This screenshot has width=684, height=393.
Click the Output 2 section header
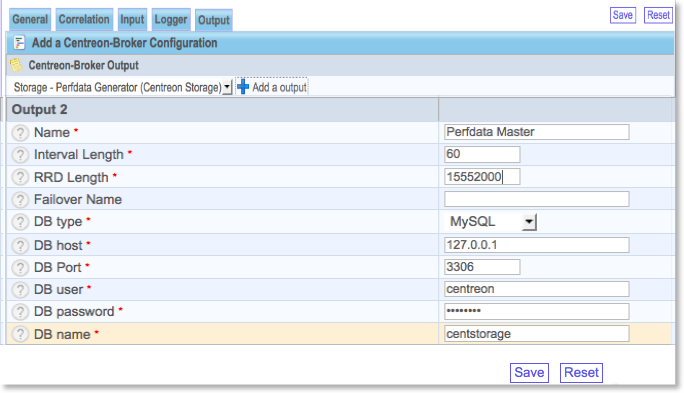tap(40, 109)
